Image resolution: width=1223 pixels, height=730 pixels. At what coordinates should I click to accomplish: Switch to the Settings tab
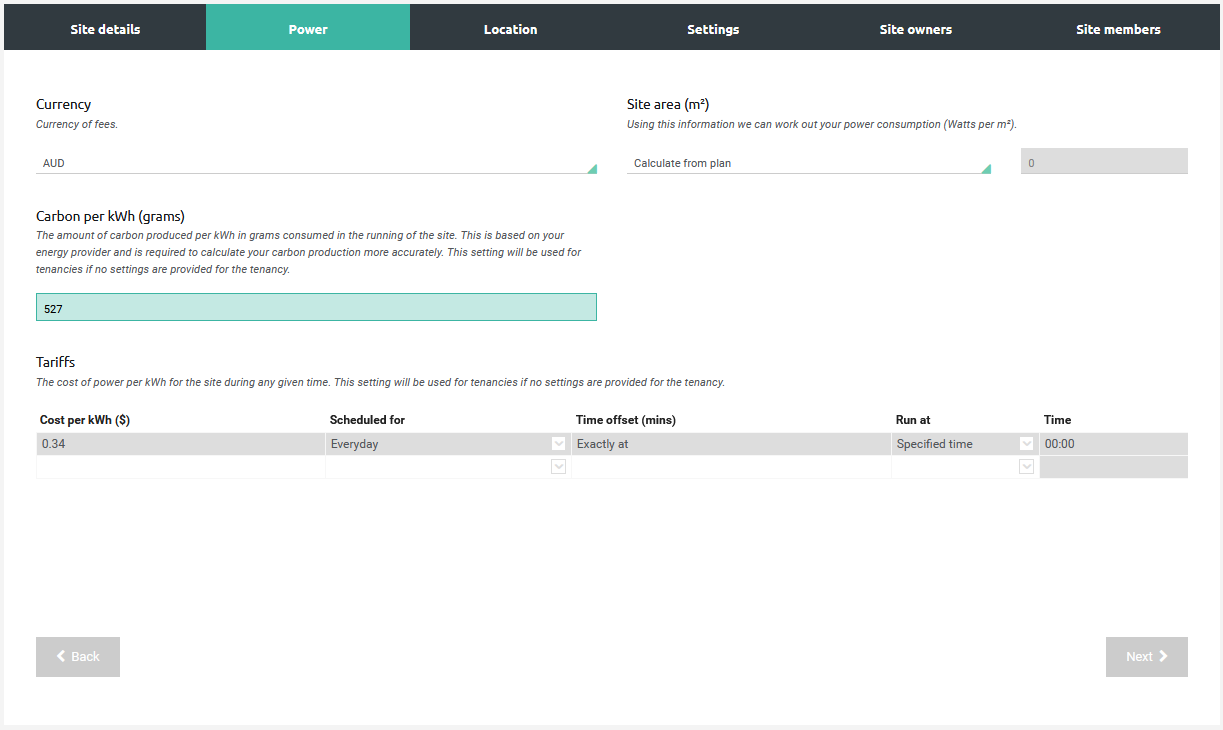click(713, 29)
